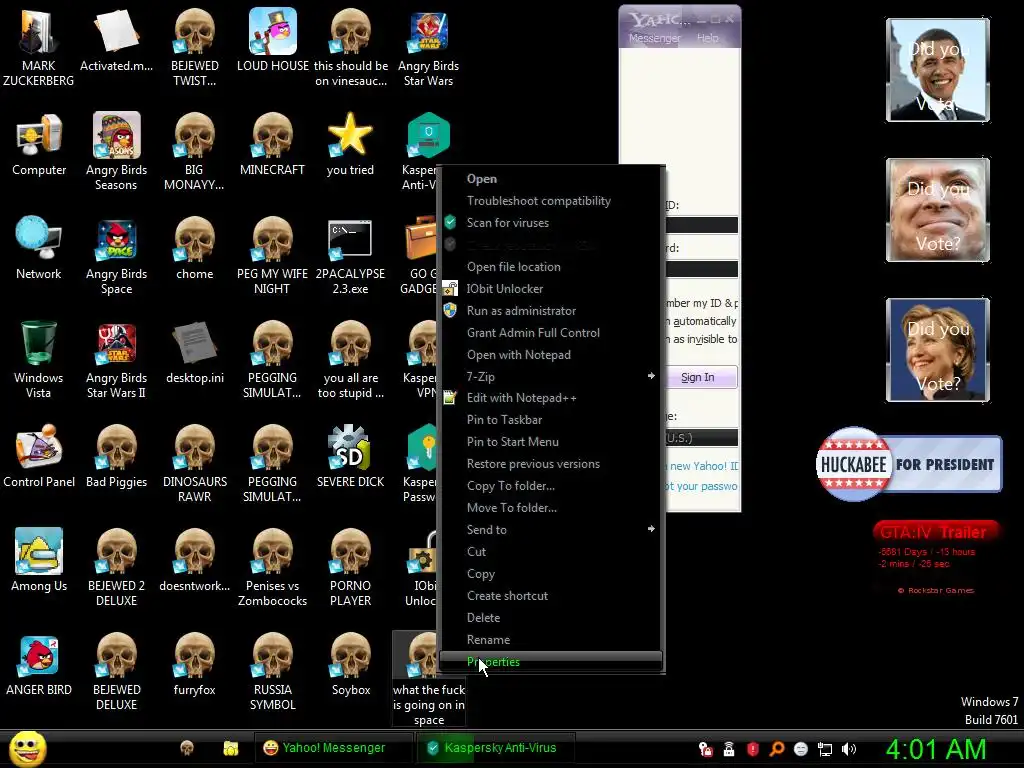Expand the Send to submenu
The image size is (1024, 768).
tap(551, 530)
